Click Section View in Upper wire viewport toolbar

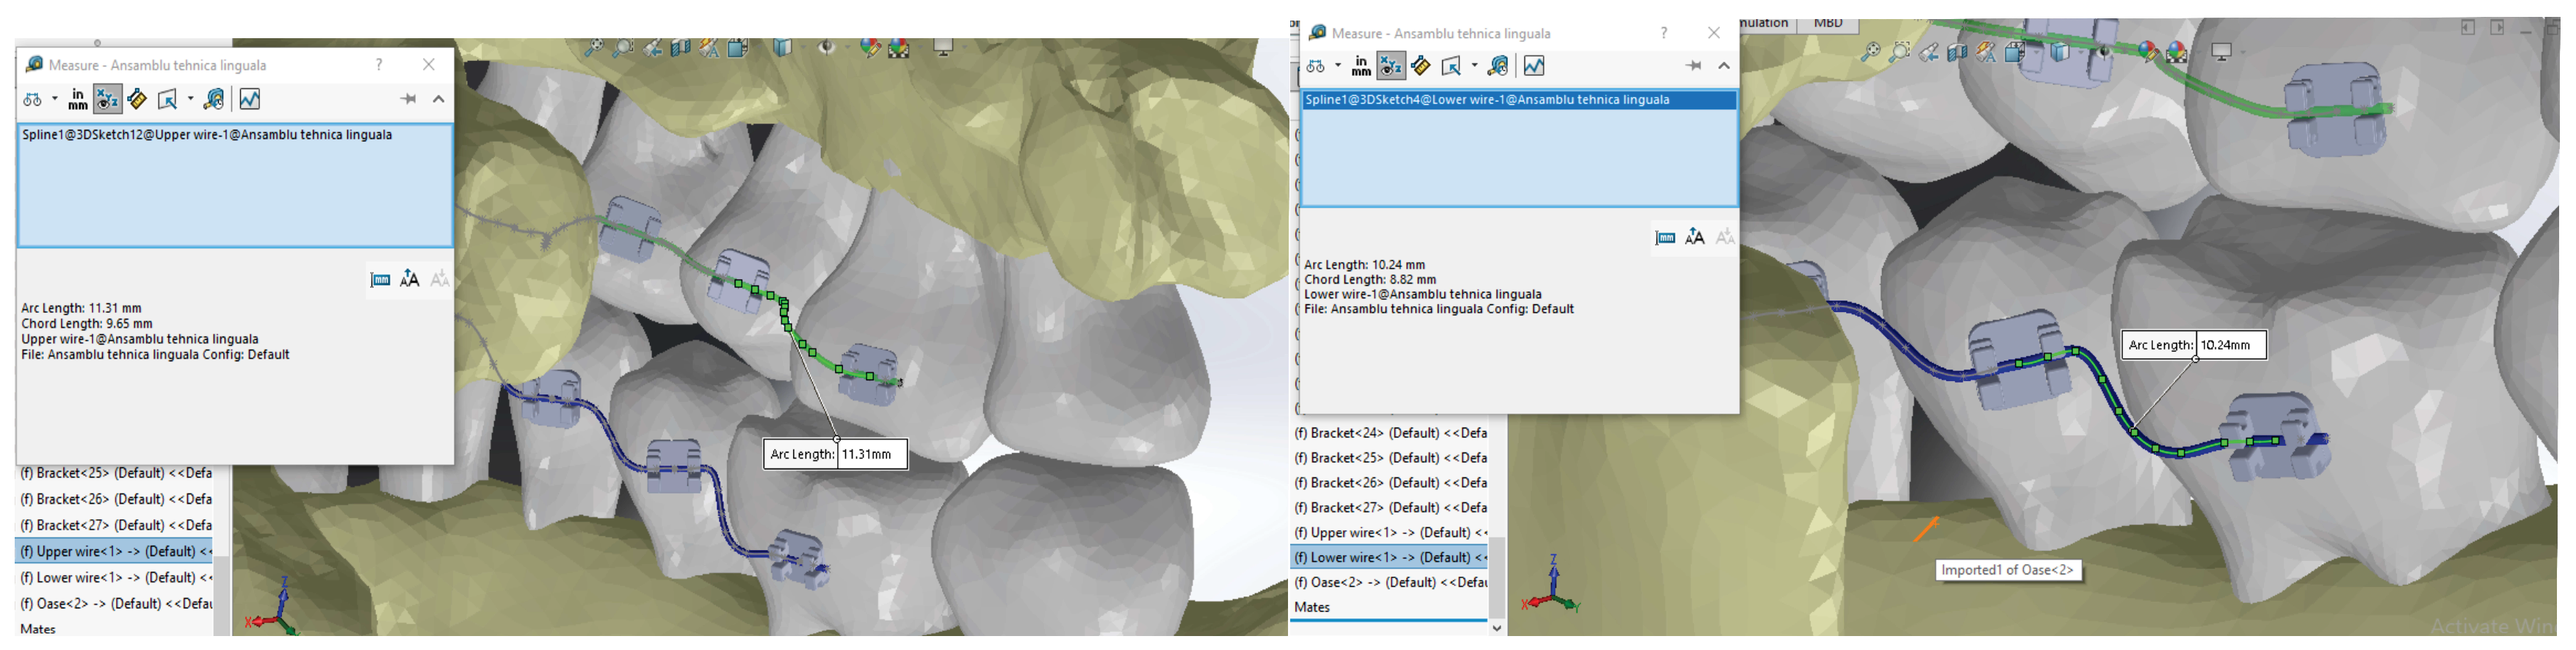[x=681, y=47]
